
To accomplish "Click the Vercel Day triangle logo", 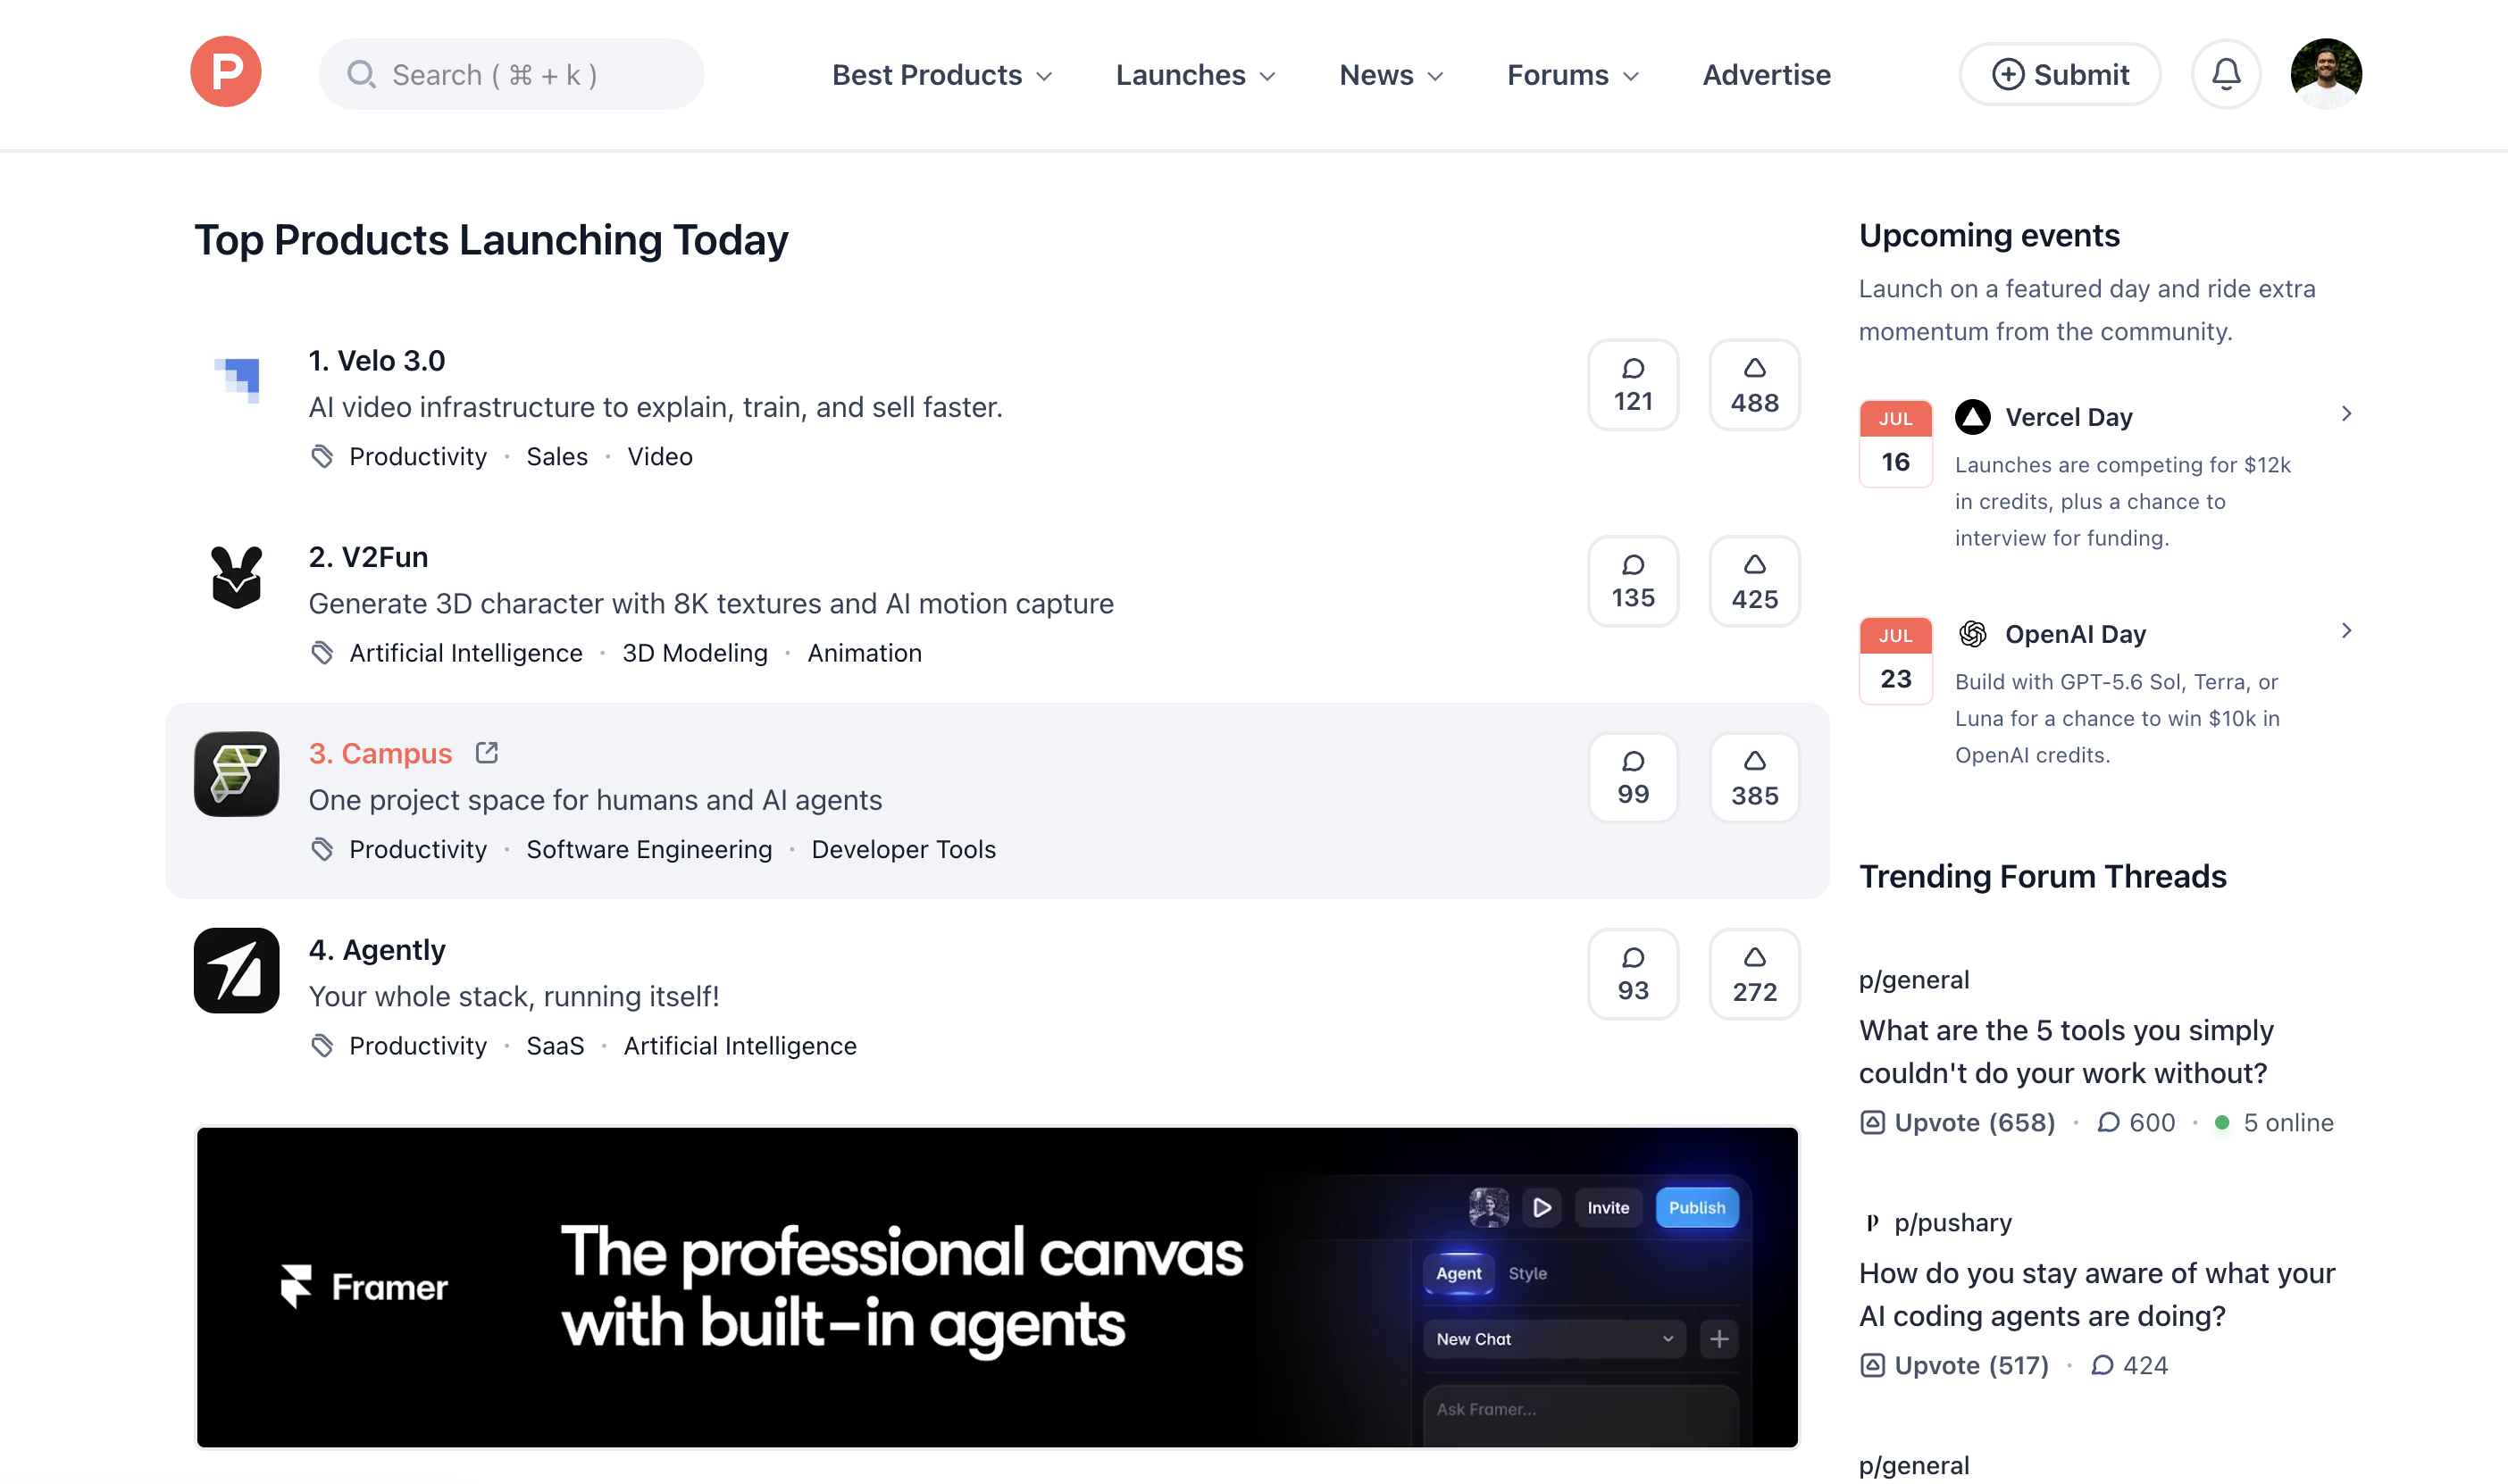I will coord(1972,417).
